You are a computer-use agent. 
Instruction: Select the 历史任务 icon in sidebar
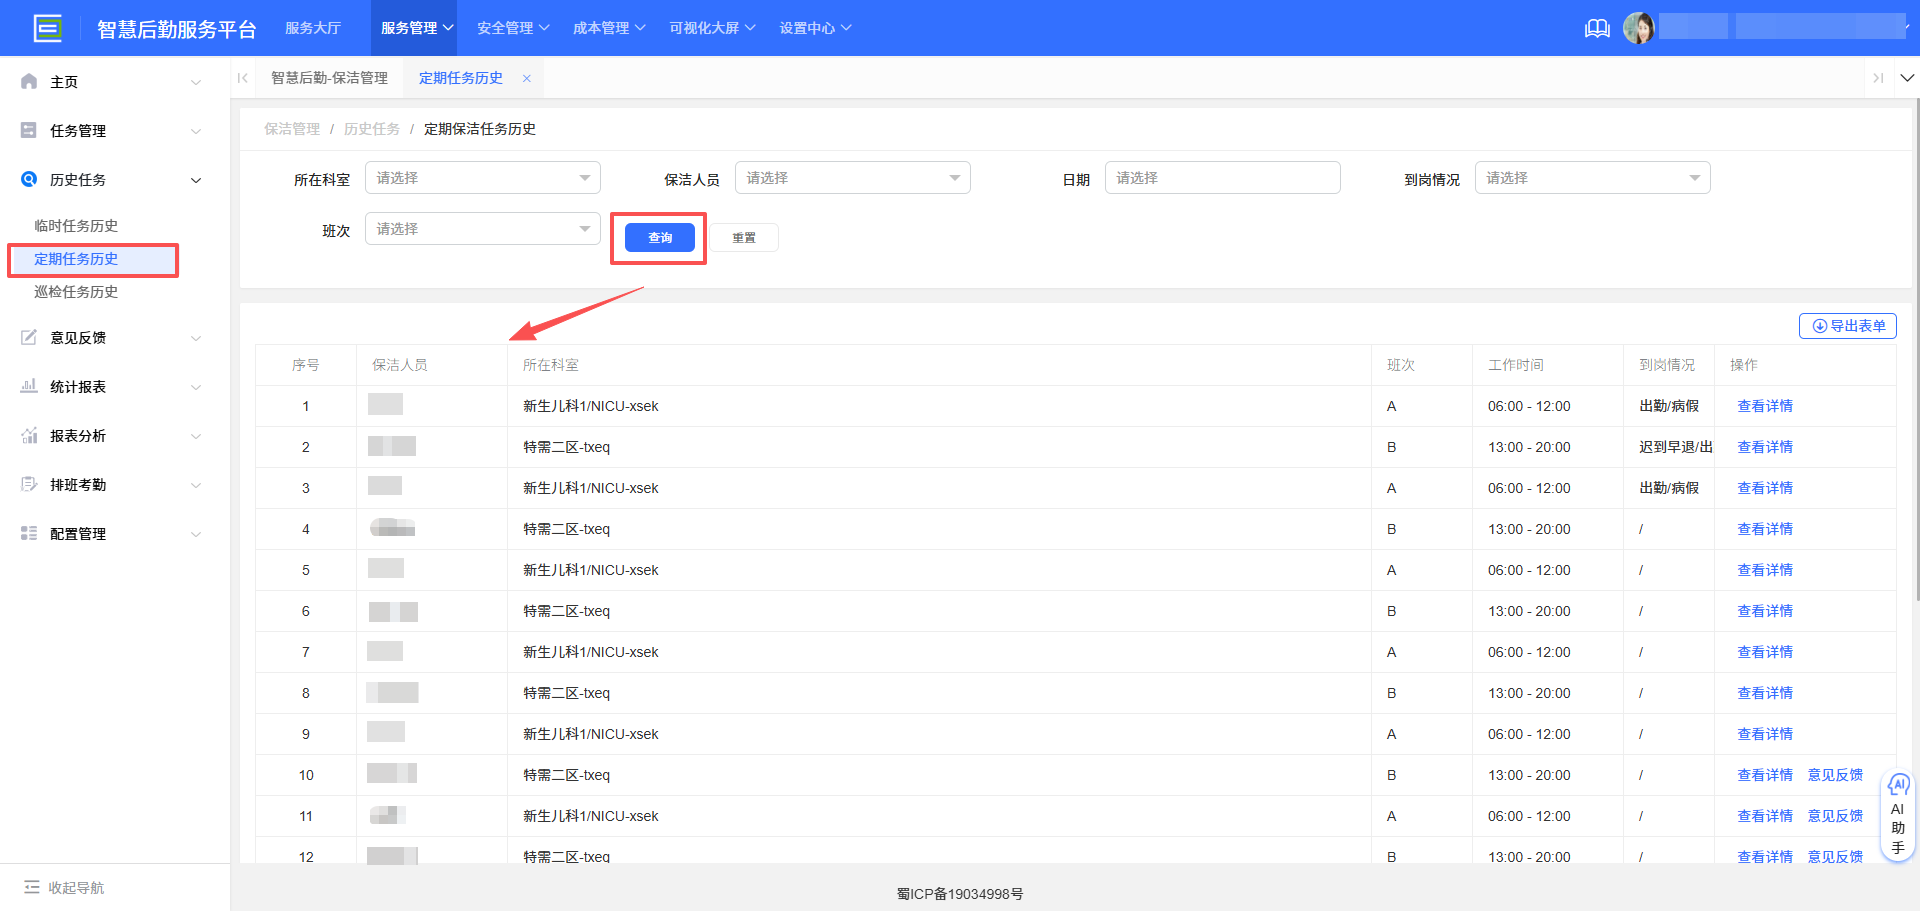click(28, 179)
